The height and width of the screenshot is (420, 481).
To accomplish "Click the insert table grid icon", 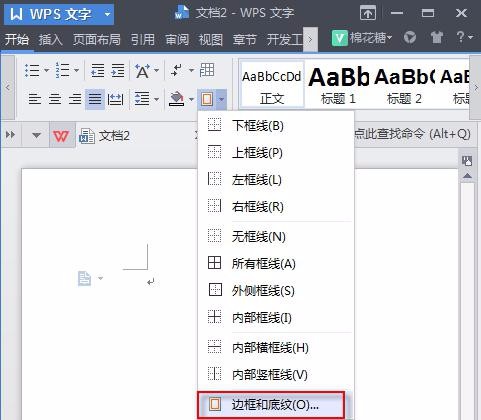I will click(207, 70).
